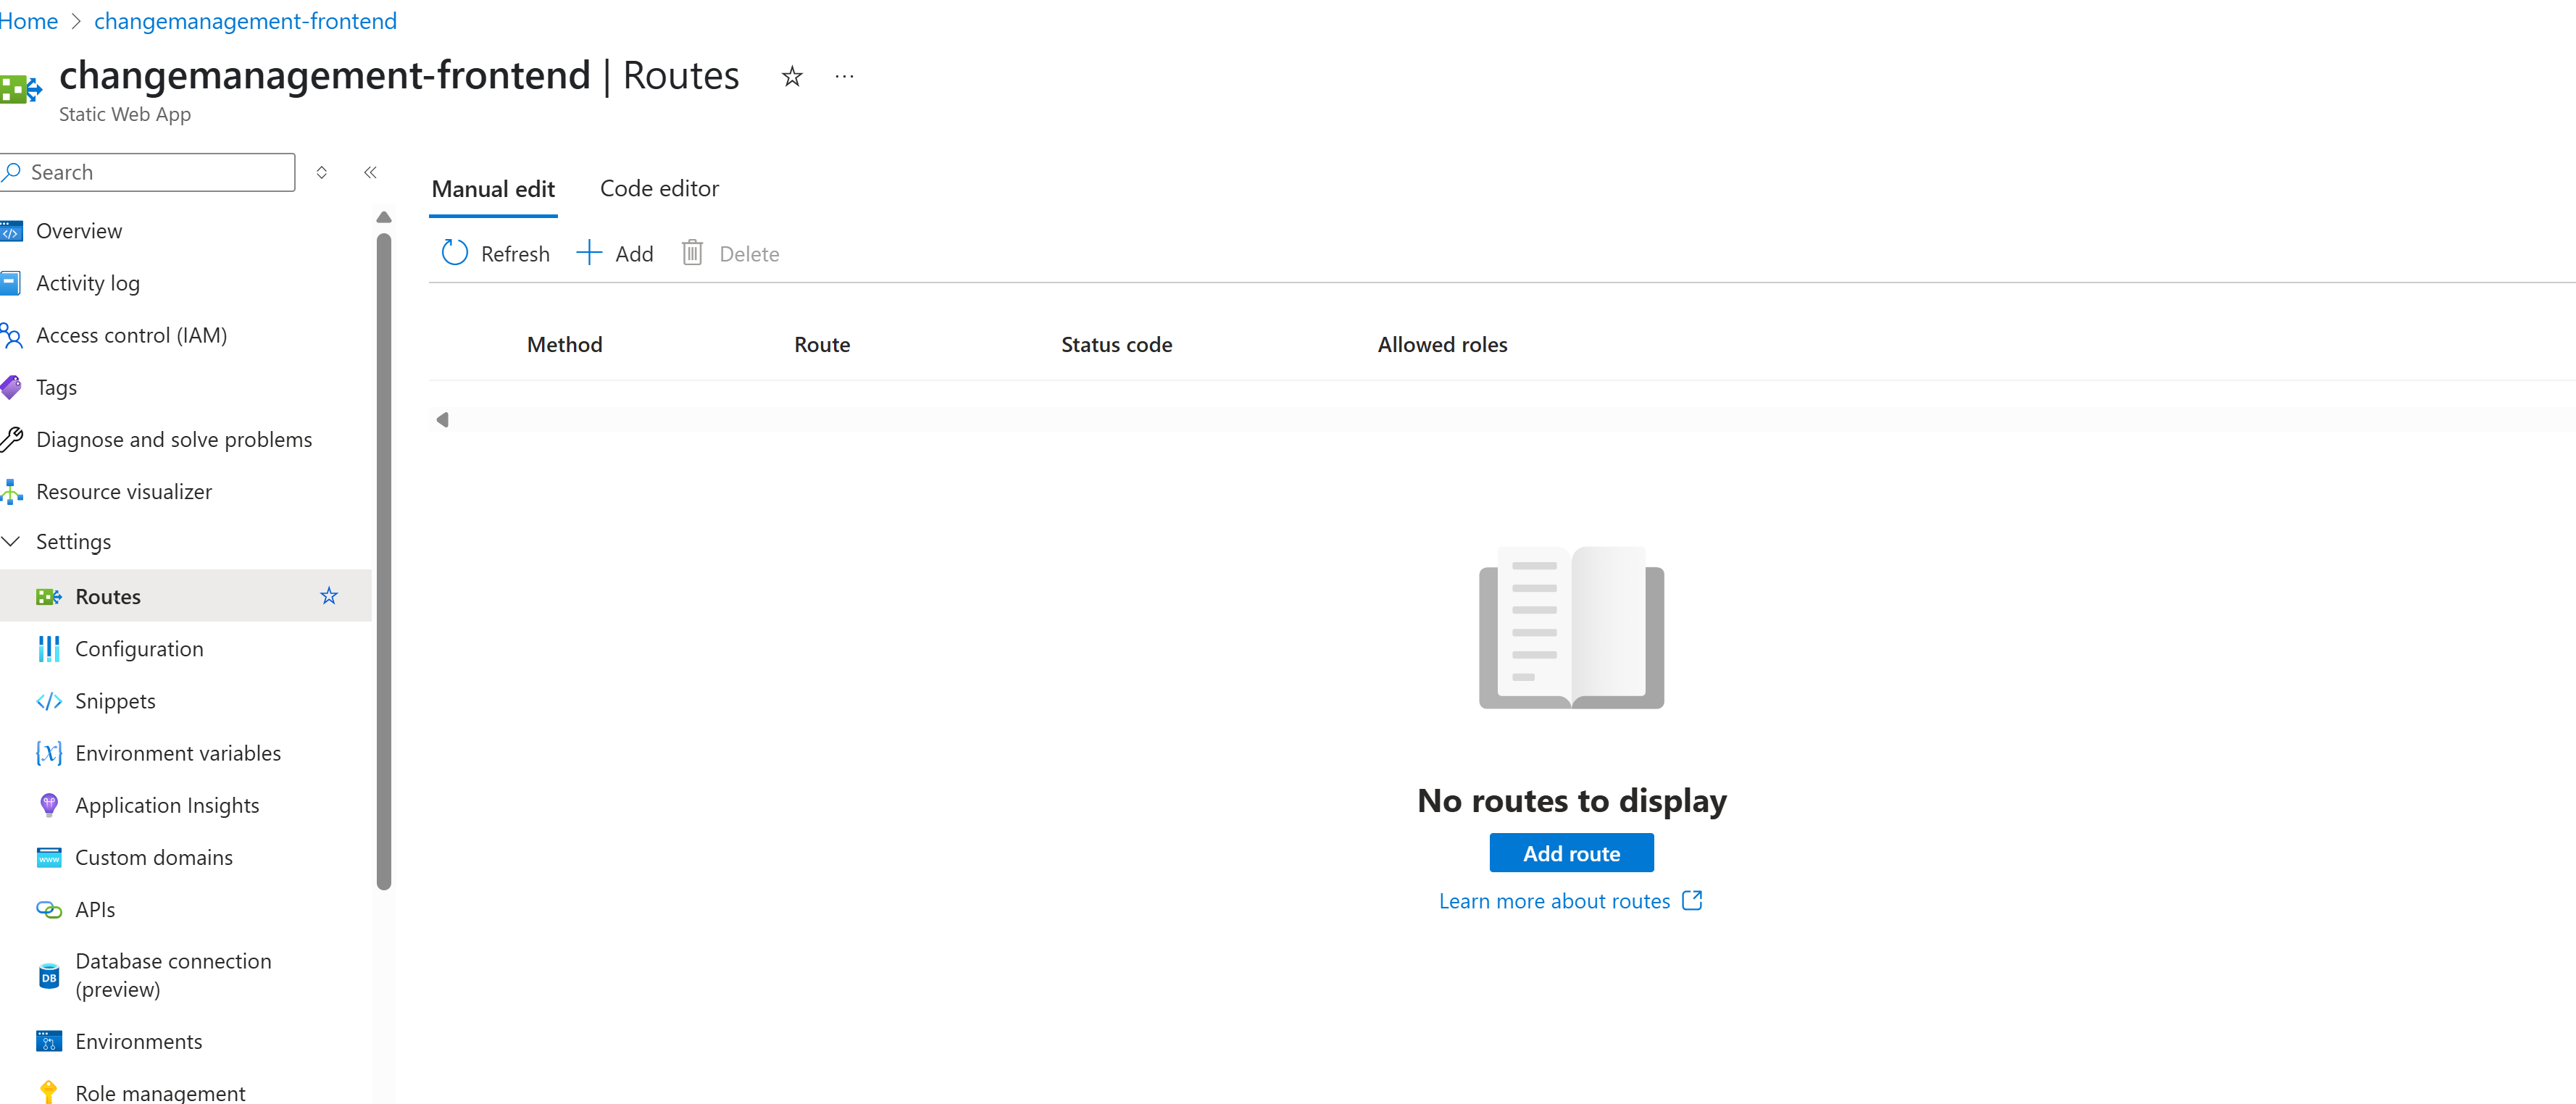
Task: Collapse the sidebar with double chevron
Action: [x=370, y=172]
